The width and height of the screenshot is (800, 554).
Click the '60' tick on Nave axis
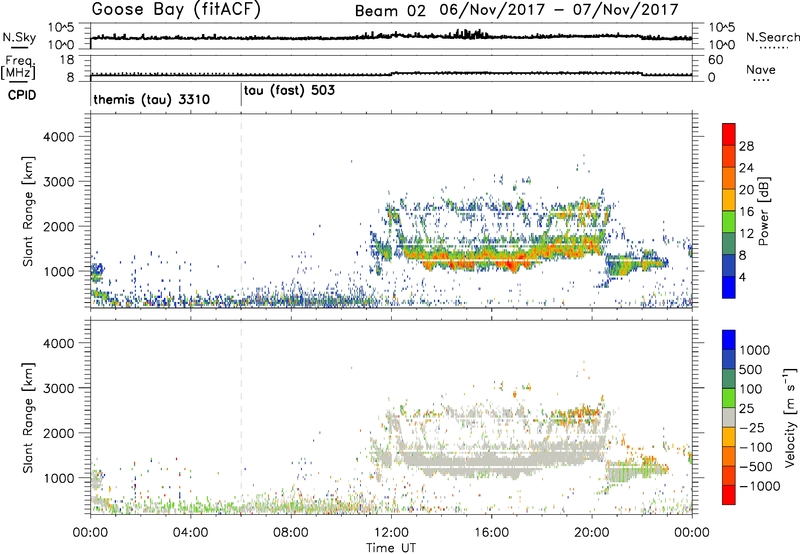pyautogui.click(x=715, y=60)
